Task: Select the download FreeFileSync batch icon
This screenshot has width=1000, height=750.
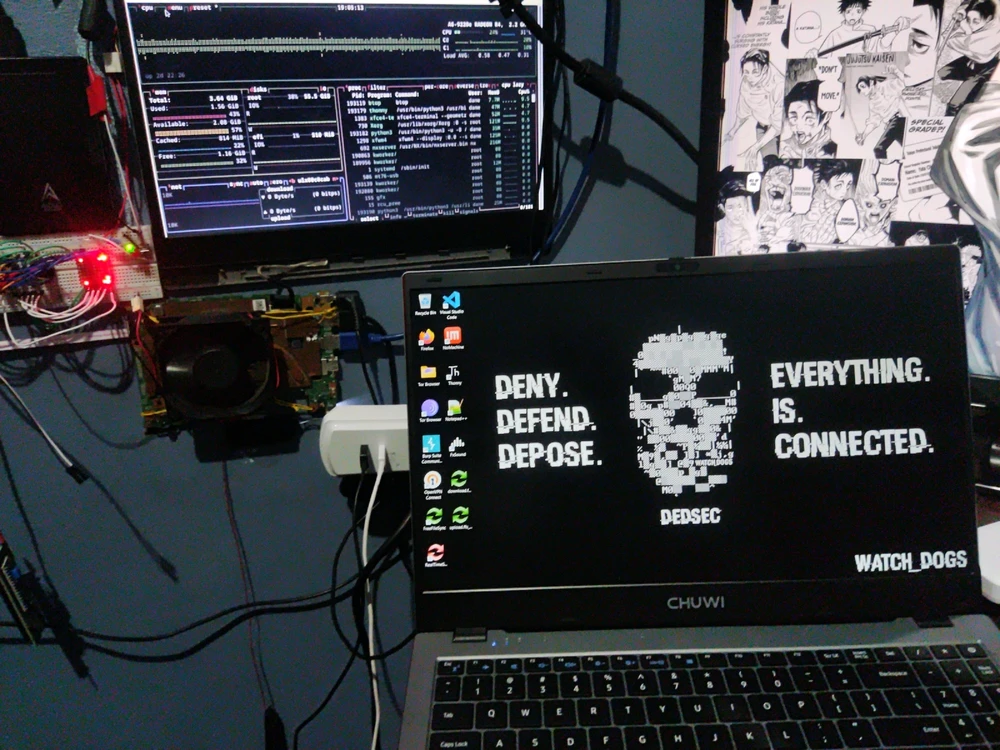Action: click(459, 481)
